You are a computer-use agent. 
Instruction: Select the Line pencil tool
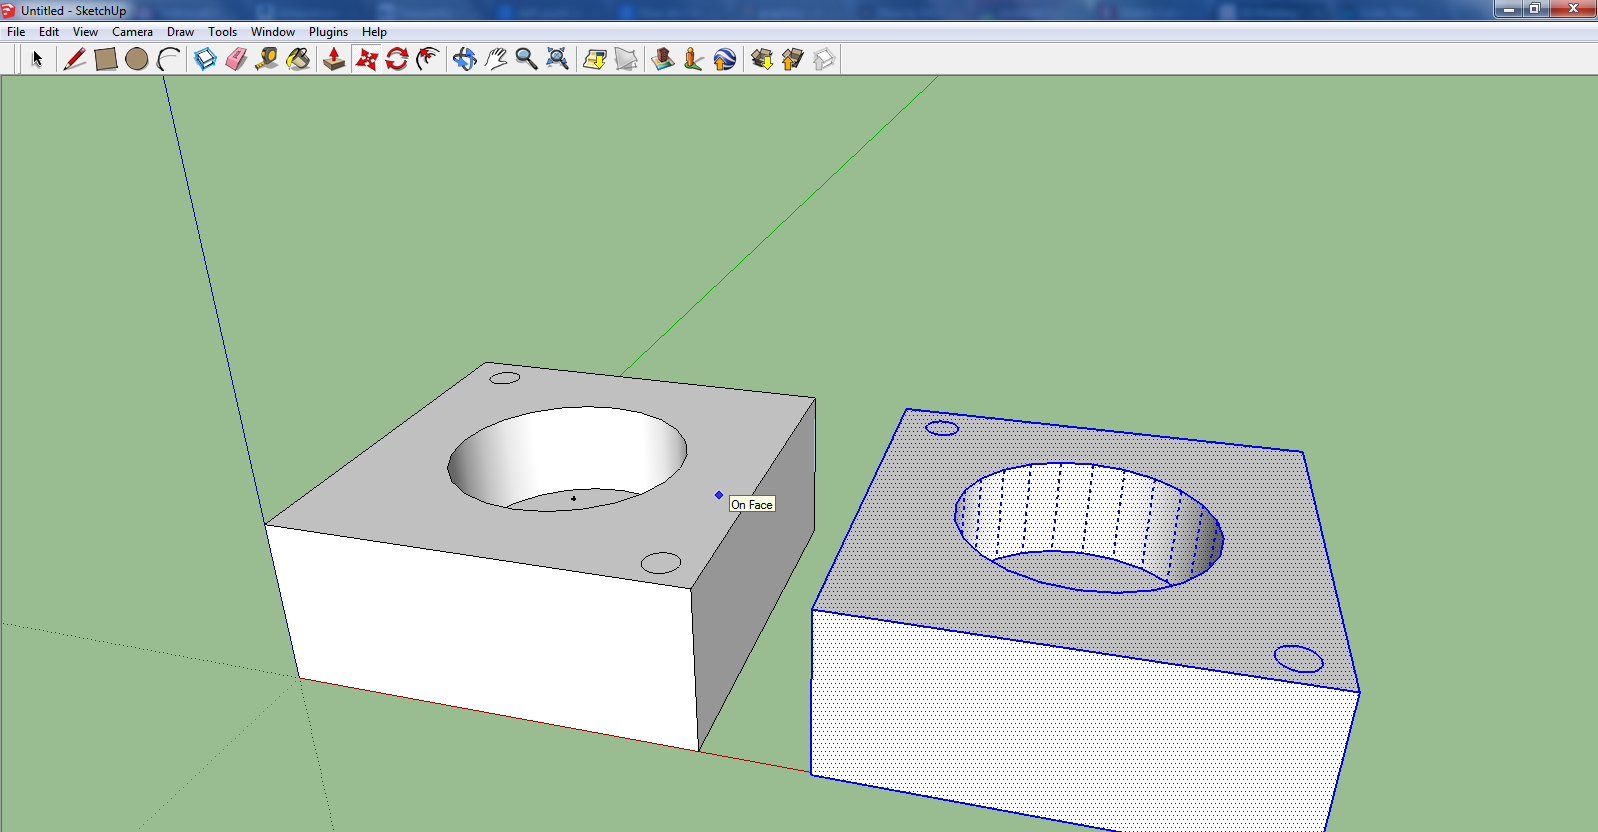[74, 59]
